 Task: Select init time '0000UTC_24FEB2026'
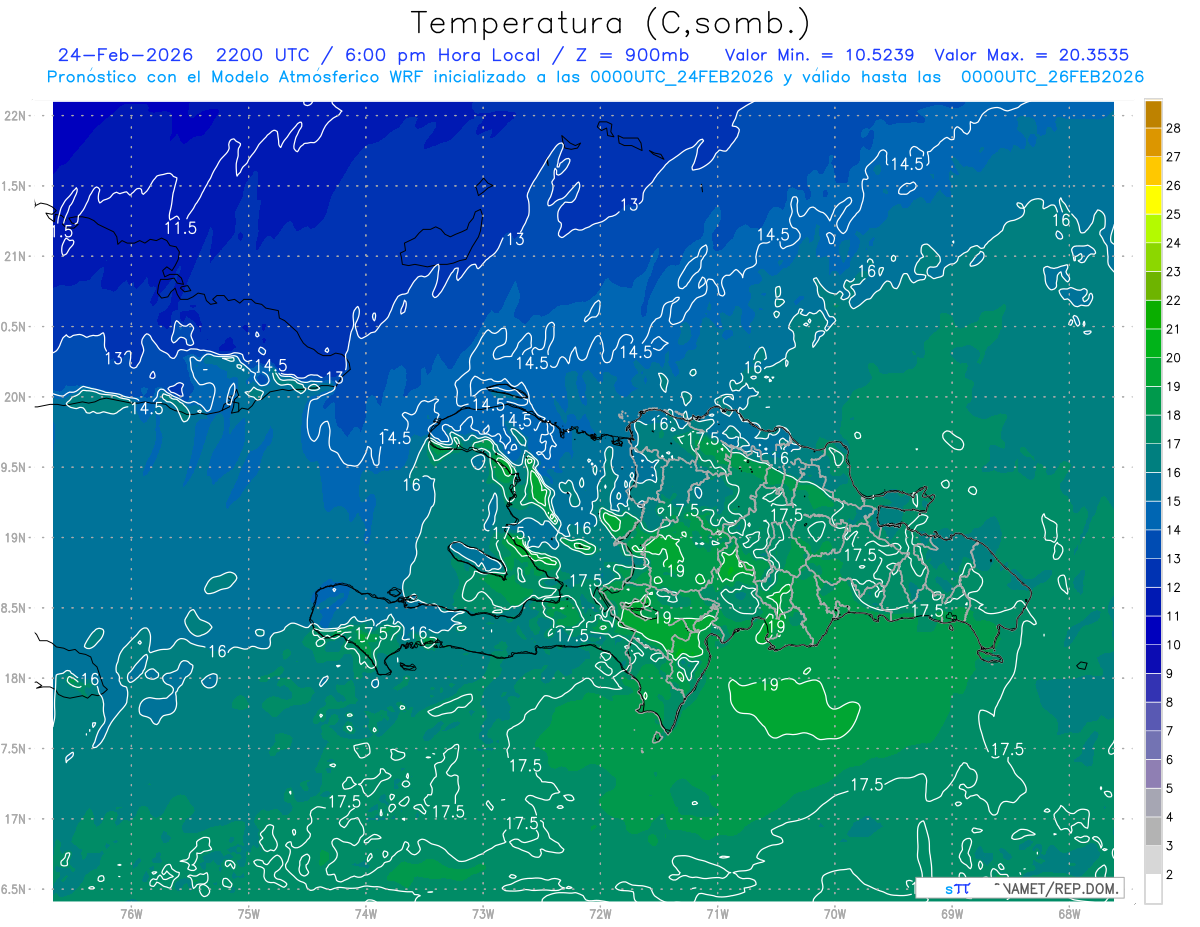pos(682,77)
